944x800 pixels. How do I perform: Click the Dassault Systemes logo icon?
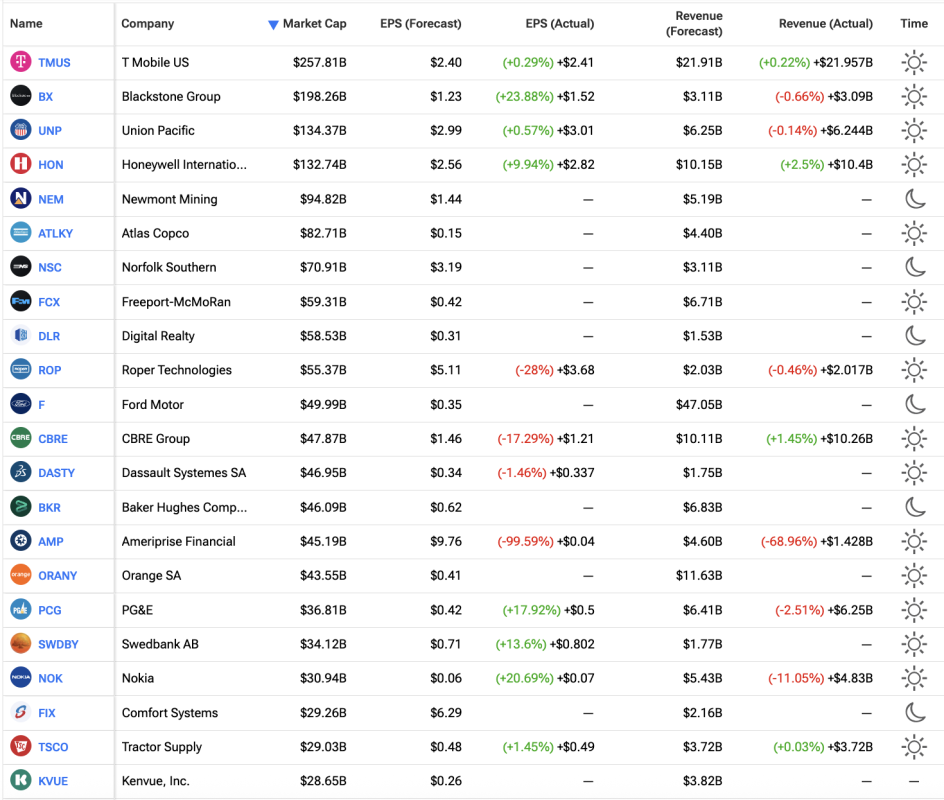(21, 473)
